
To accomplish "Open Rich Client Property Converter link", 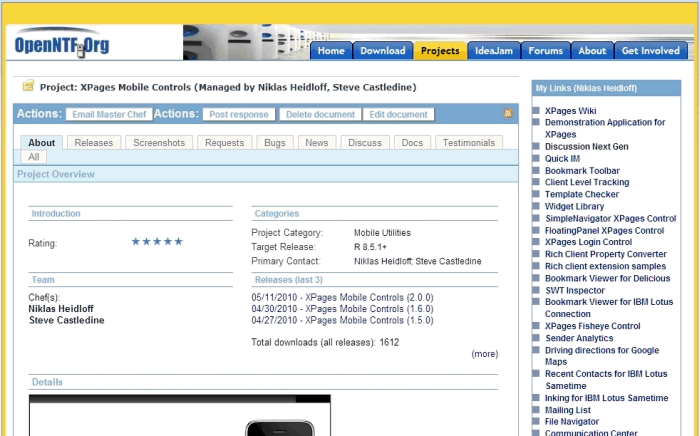I will (x=605, y=254).
